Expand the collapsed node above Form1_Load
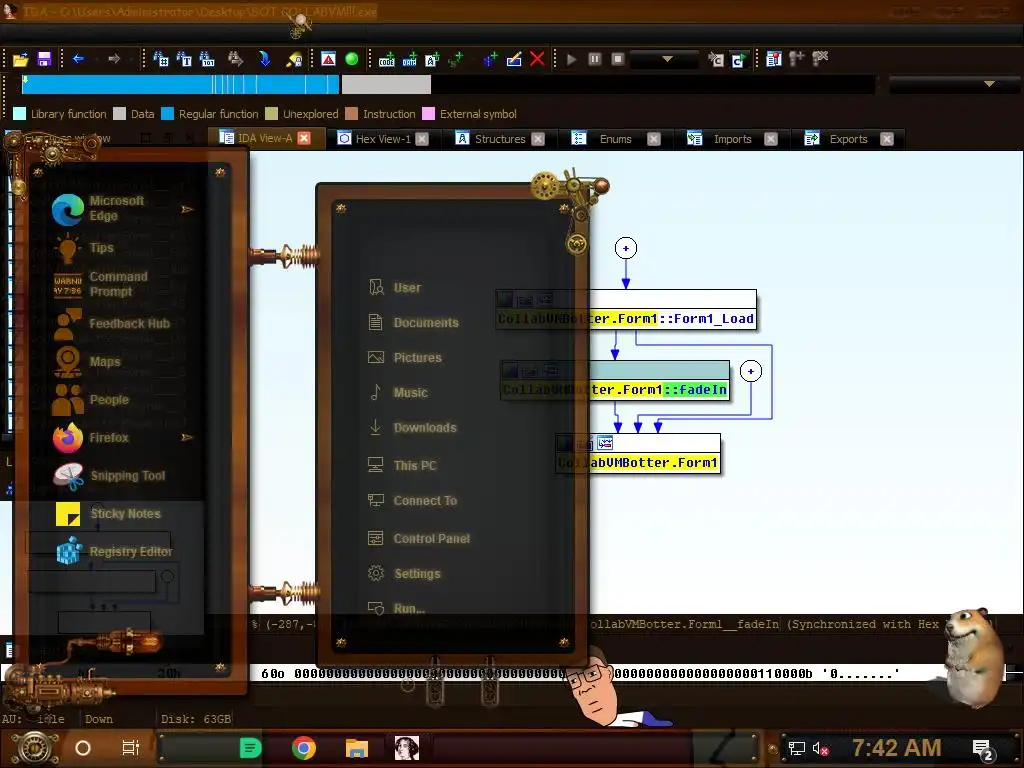The image size is (1024, 768). pos(626,248)
